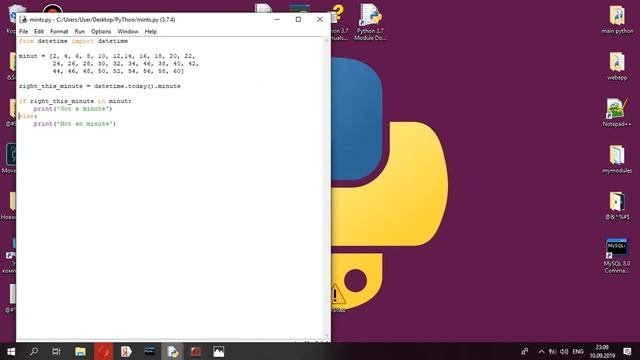This screenshot has width=640, height=360.
Task: Open the Photos app from taskbar
Action: (218, 351)
